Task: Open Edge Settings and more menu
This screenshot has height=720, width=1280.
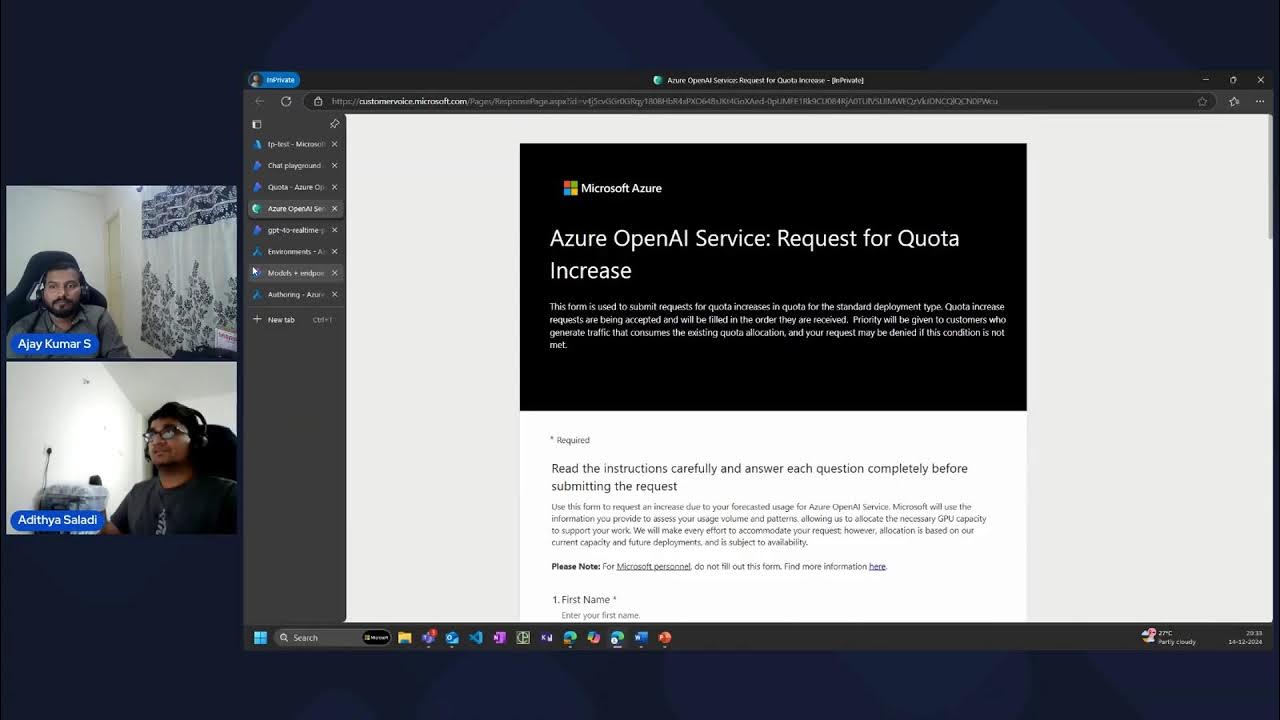Action: (x=1261, y=101)
